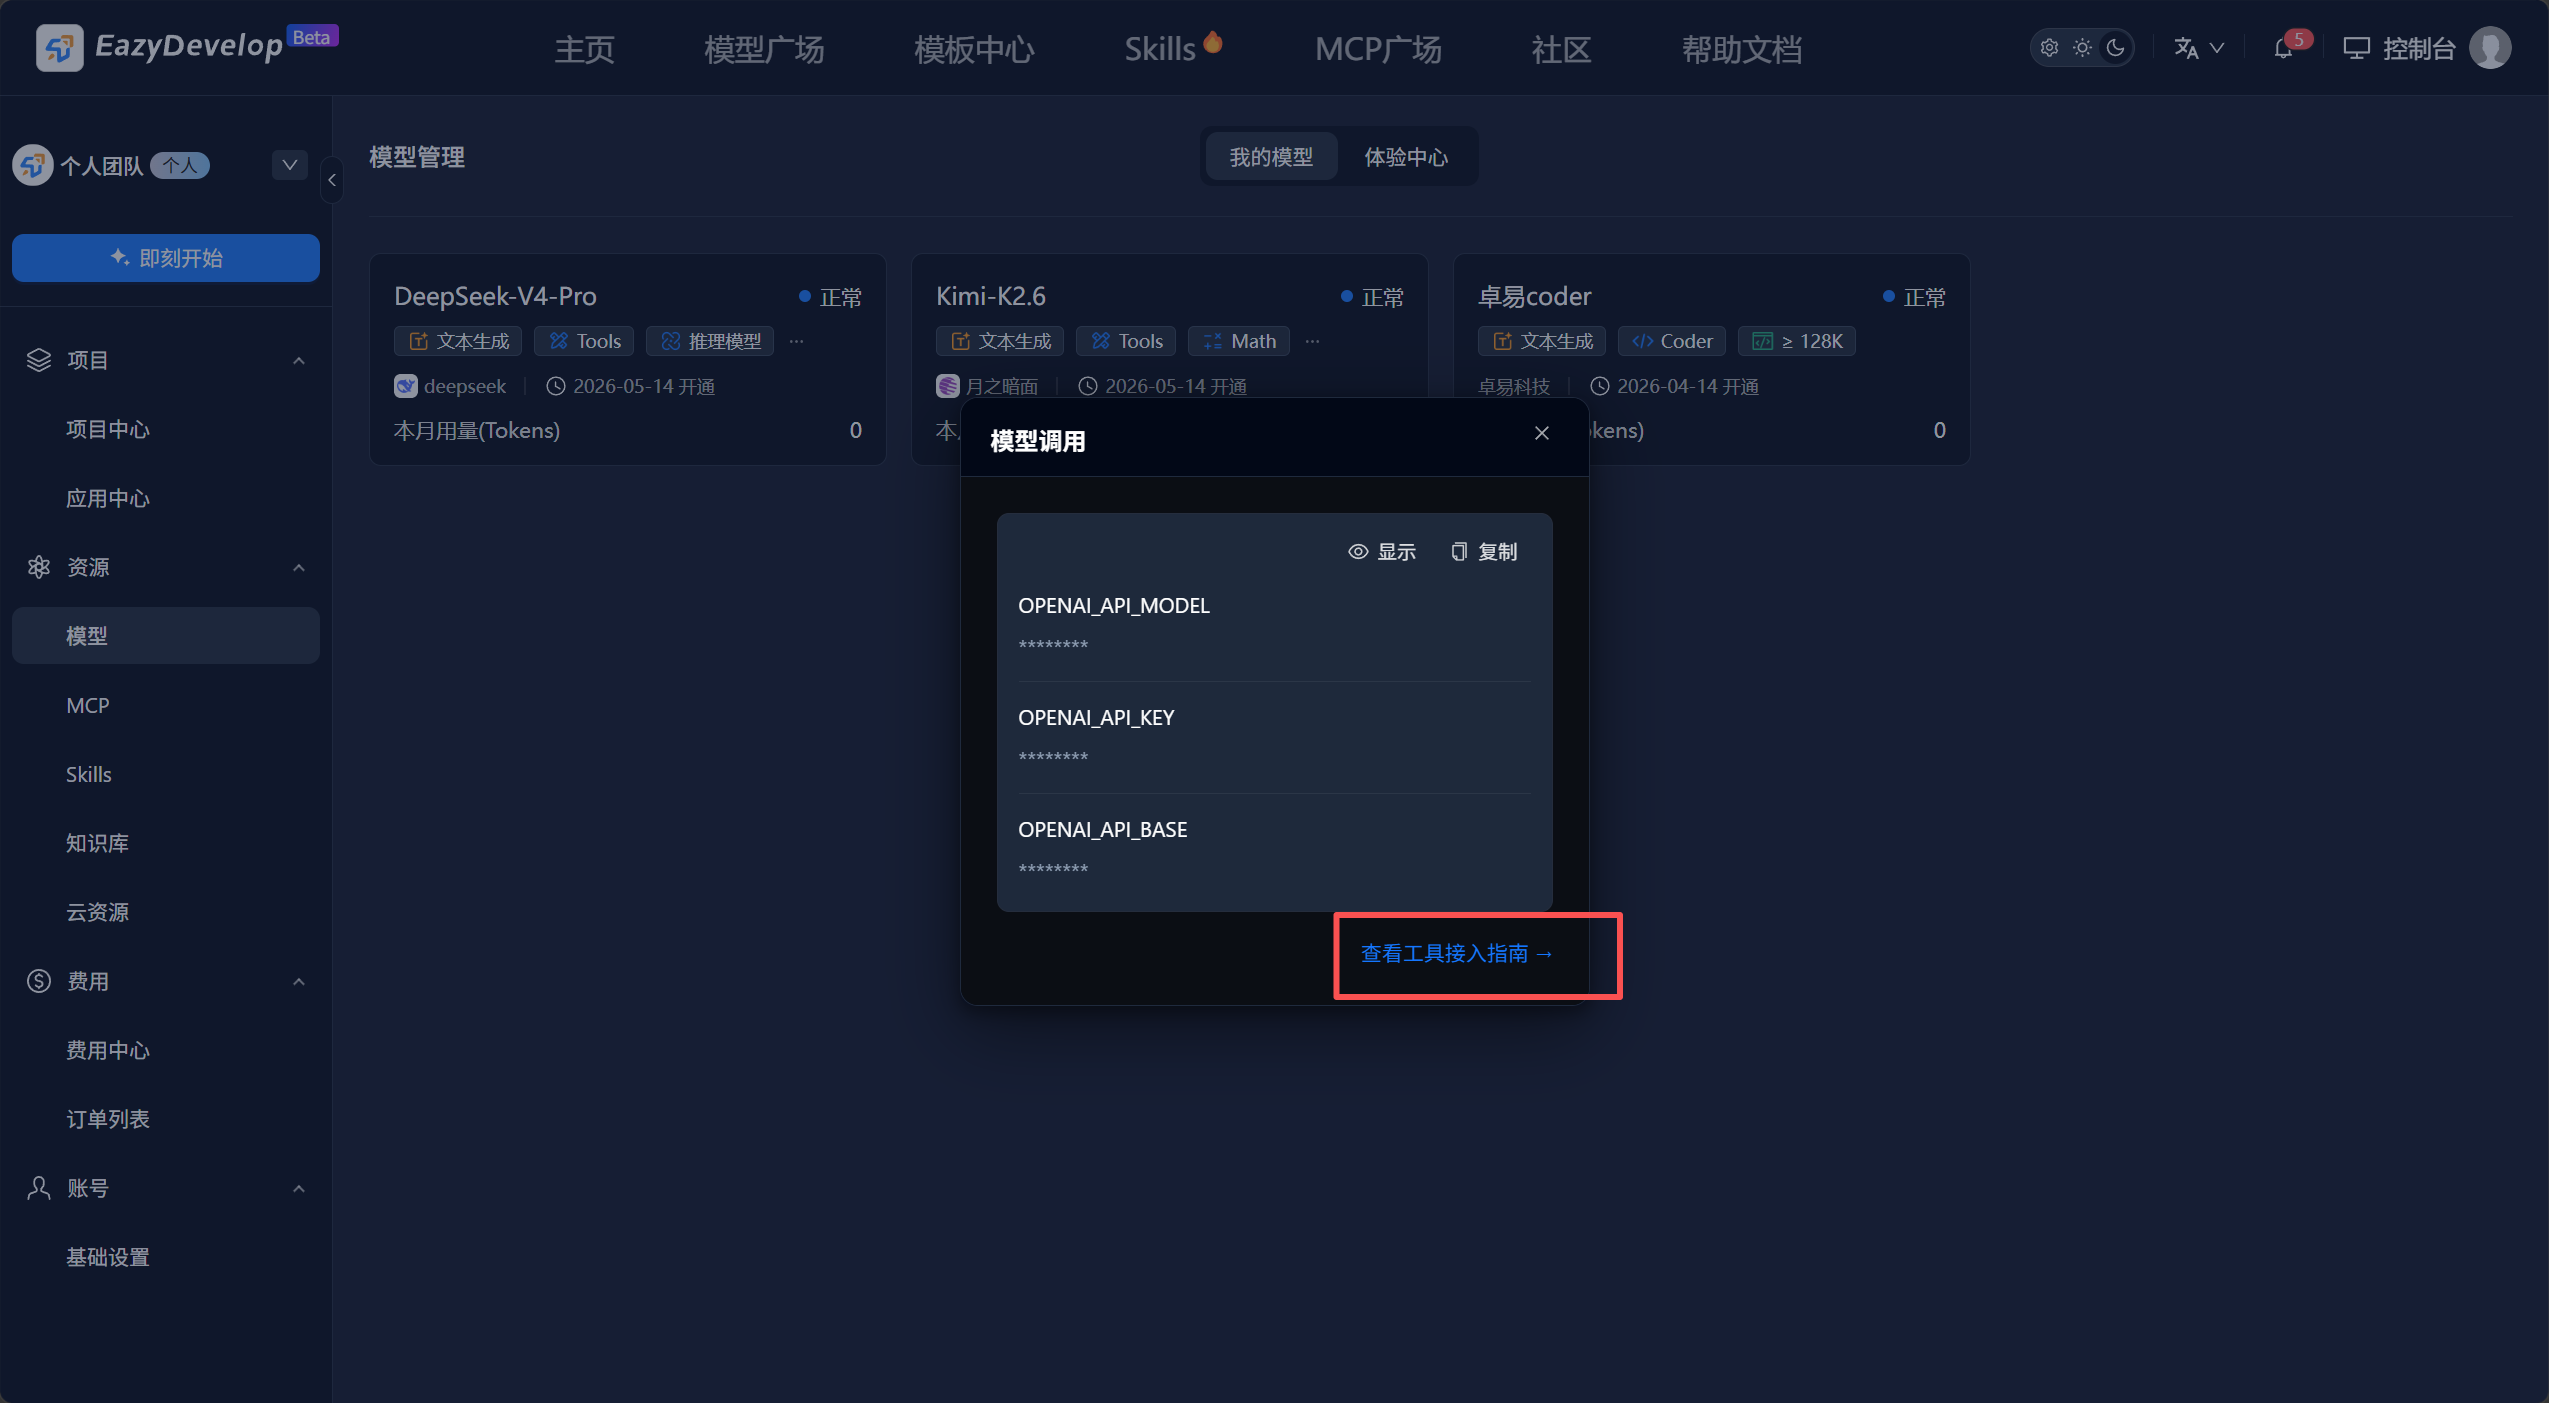The width and height of the screenshot is (2549, 1403).
Task: Collapse the sidebar with the arrow handle
Action: (x=332, y=180)
